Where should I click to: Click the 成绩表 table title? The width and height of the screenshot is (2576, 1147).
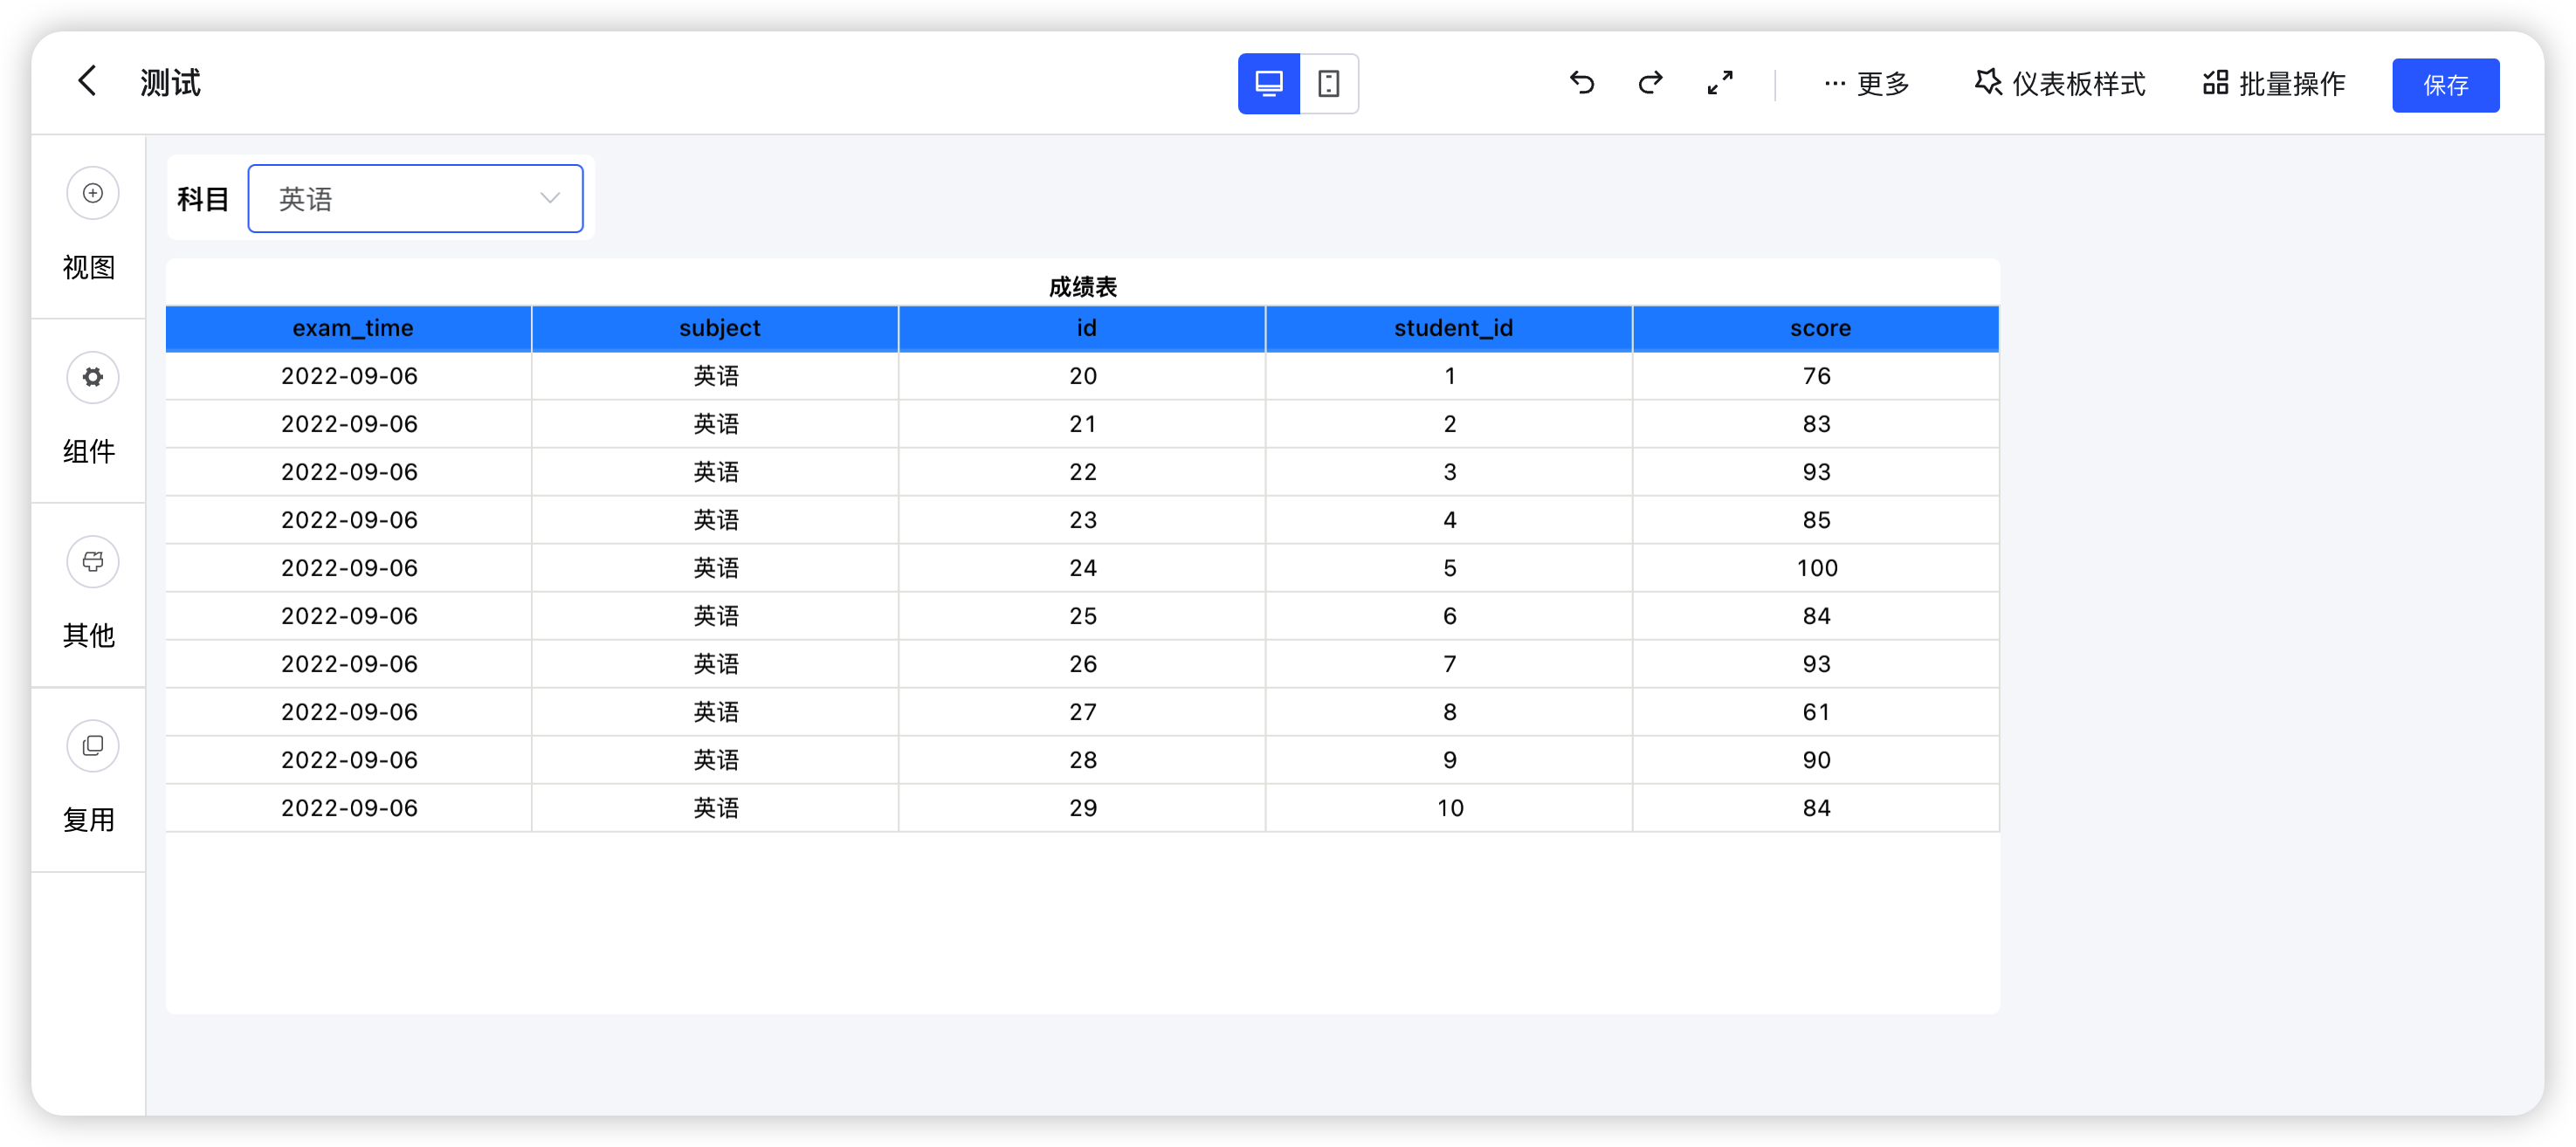click(1083, 286)
